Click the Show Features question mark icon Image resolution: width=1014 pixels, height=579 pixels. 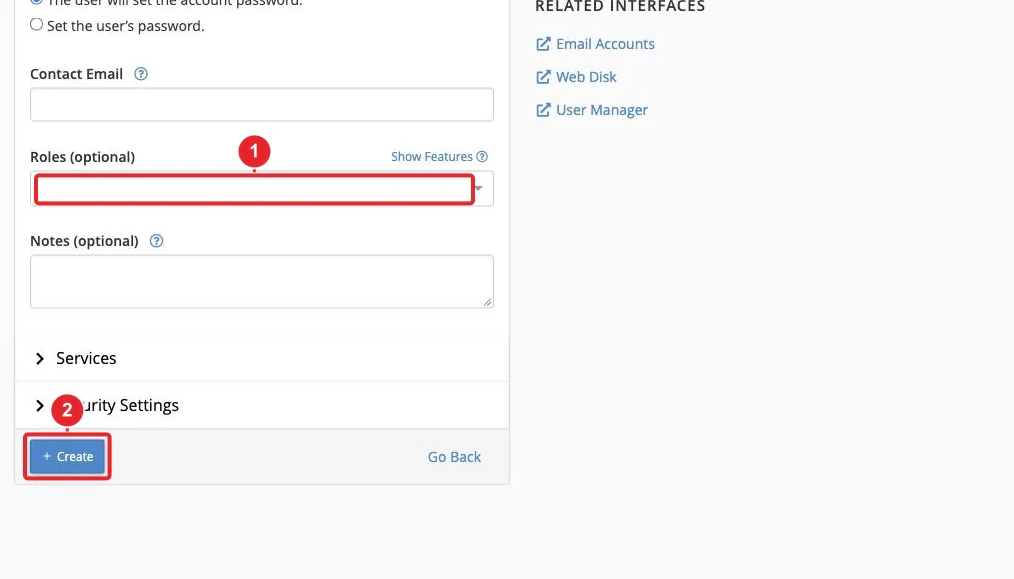[x=482, y=157]
